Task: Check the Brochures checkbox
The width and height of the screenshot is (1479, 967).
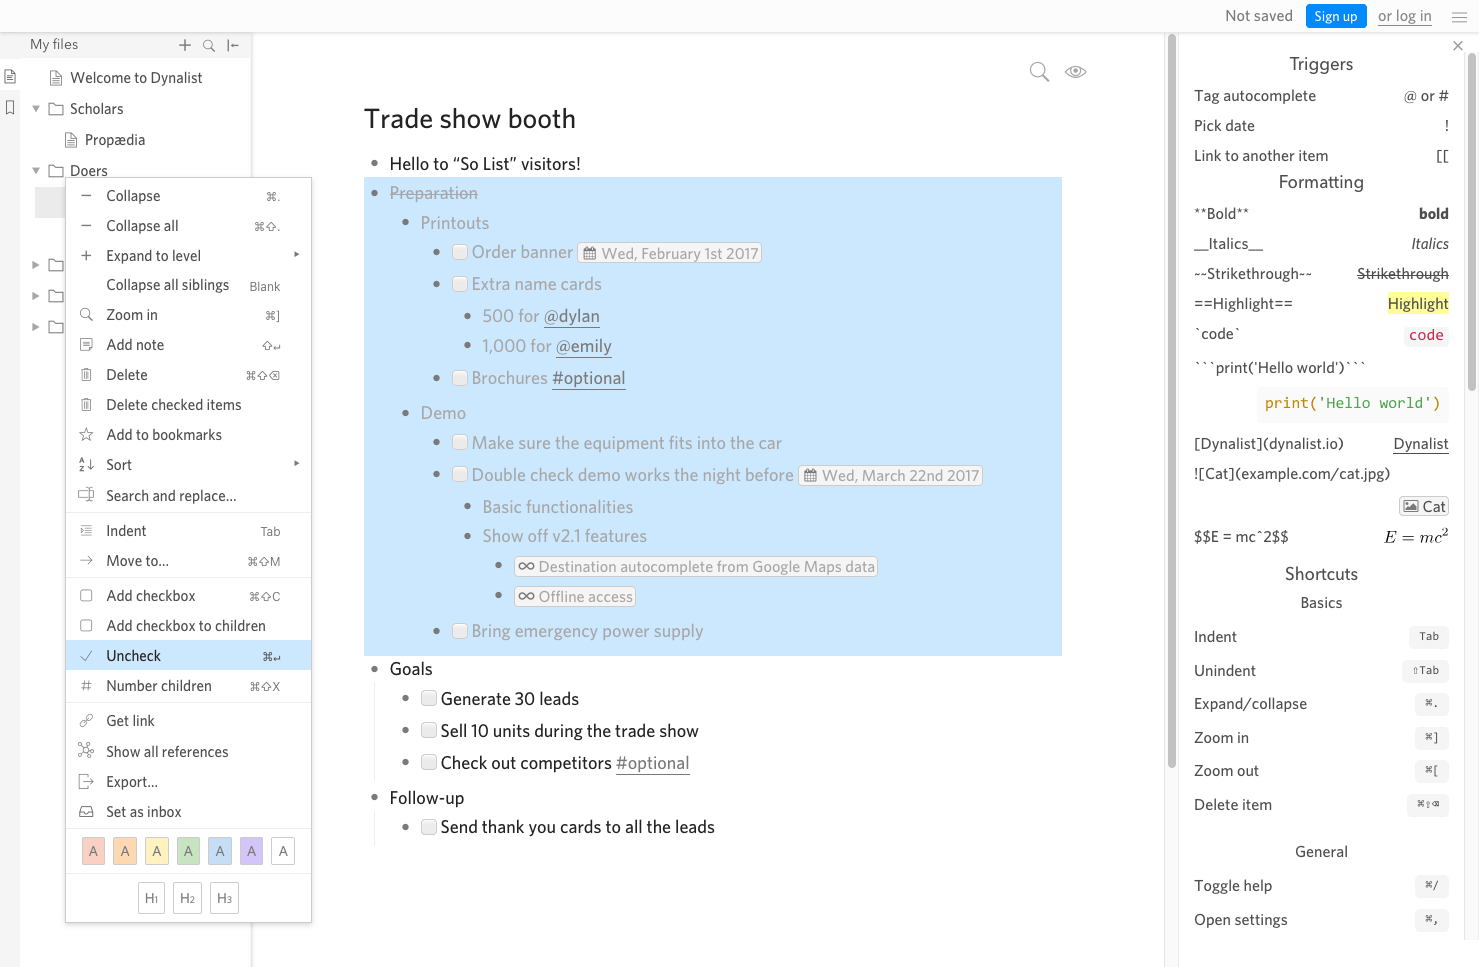Action: pyautogui.click(x=460, y=379)
